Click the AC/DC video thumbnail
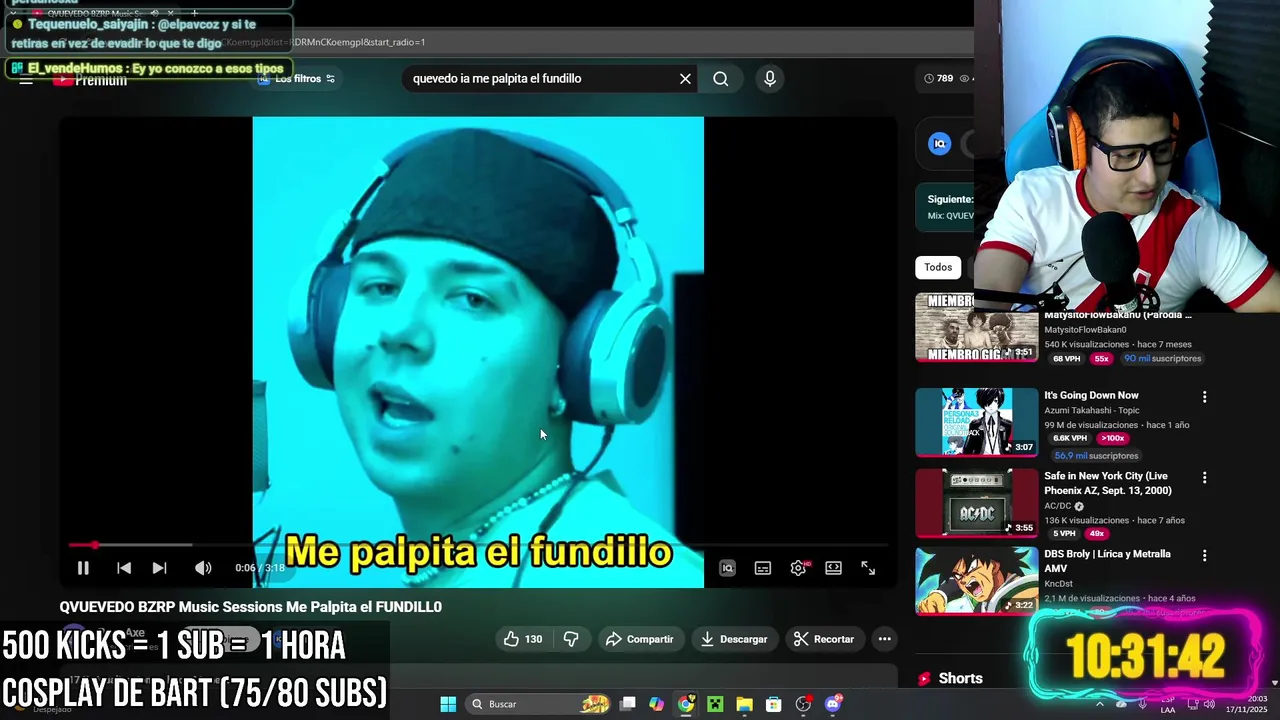 [976, 503]
